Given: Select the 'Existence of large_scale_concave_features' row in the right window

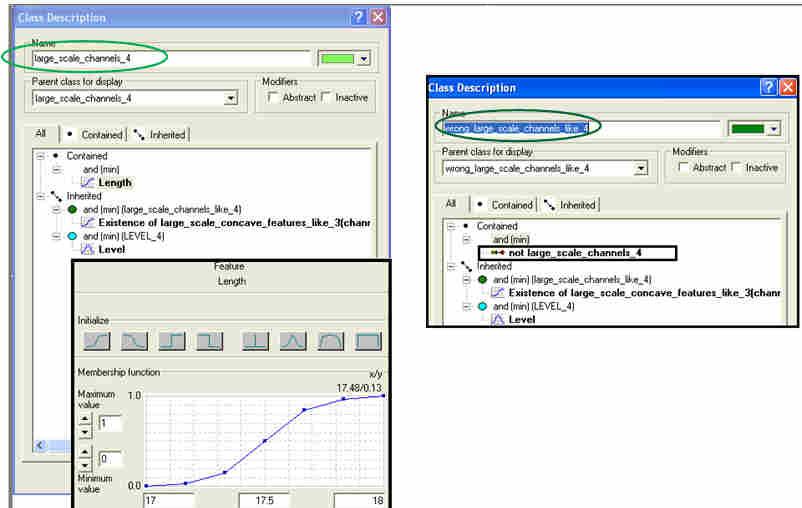Looking at the screenshot, I should (x=644, y=293).
